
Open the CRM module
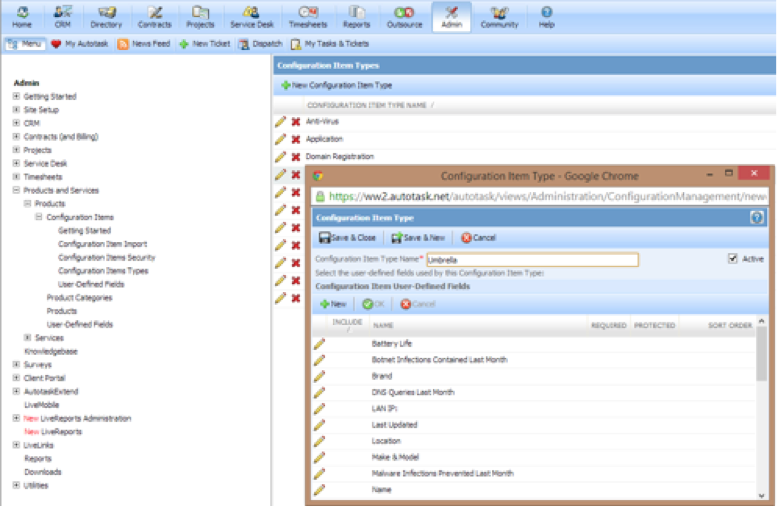(x=62, y=17)
